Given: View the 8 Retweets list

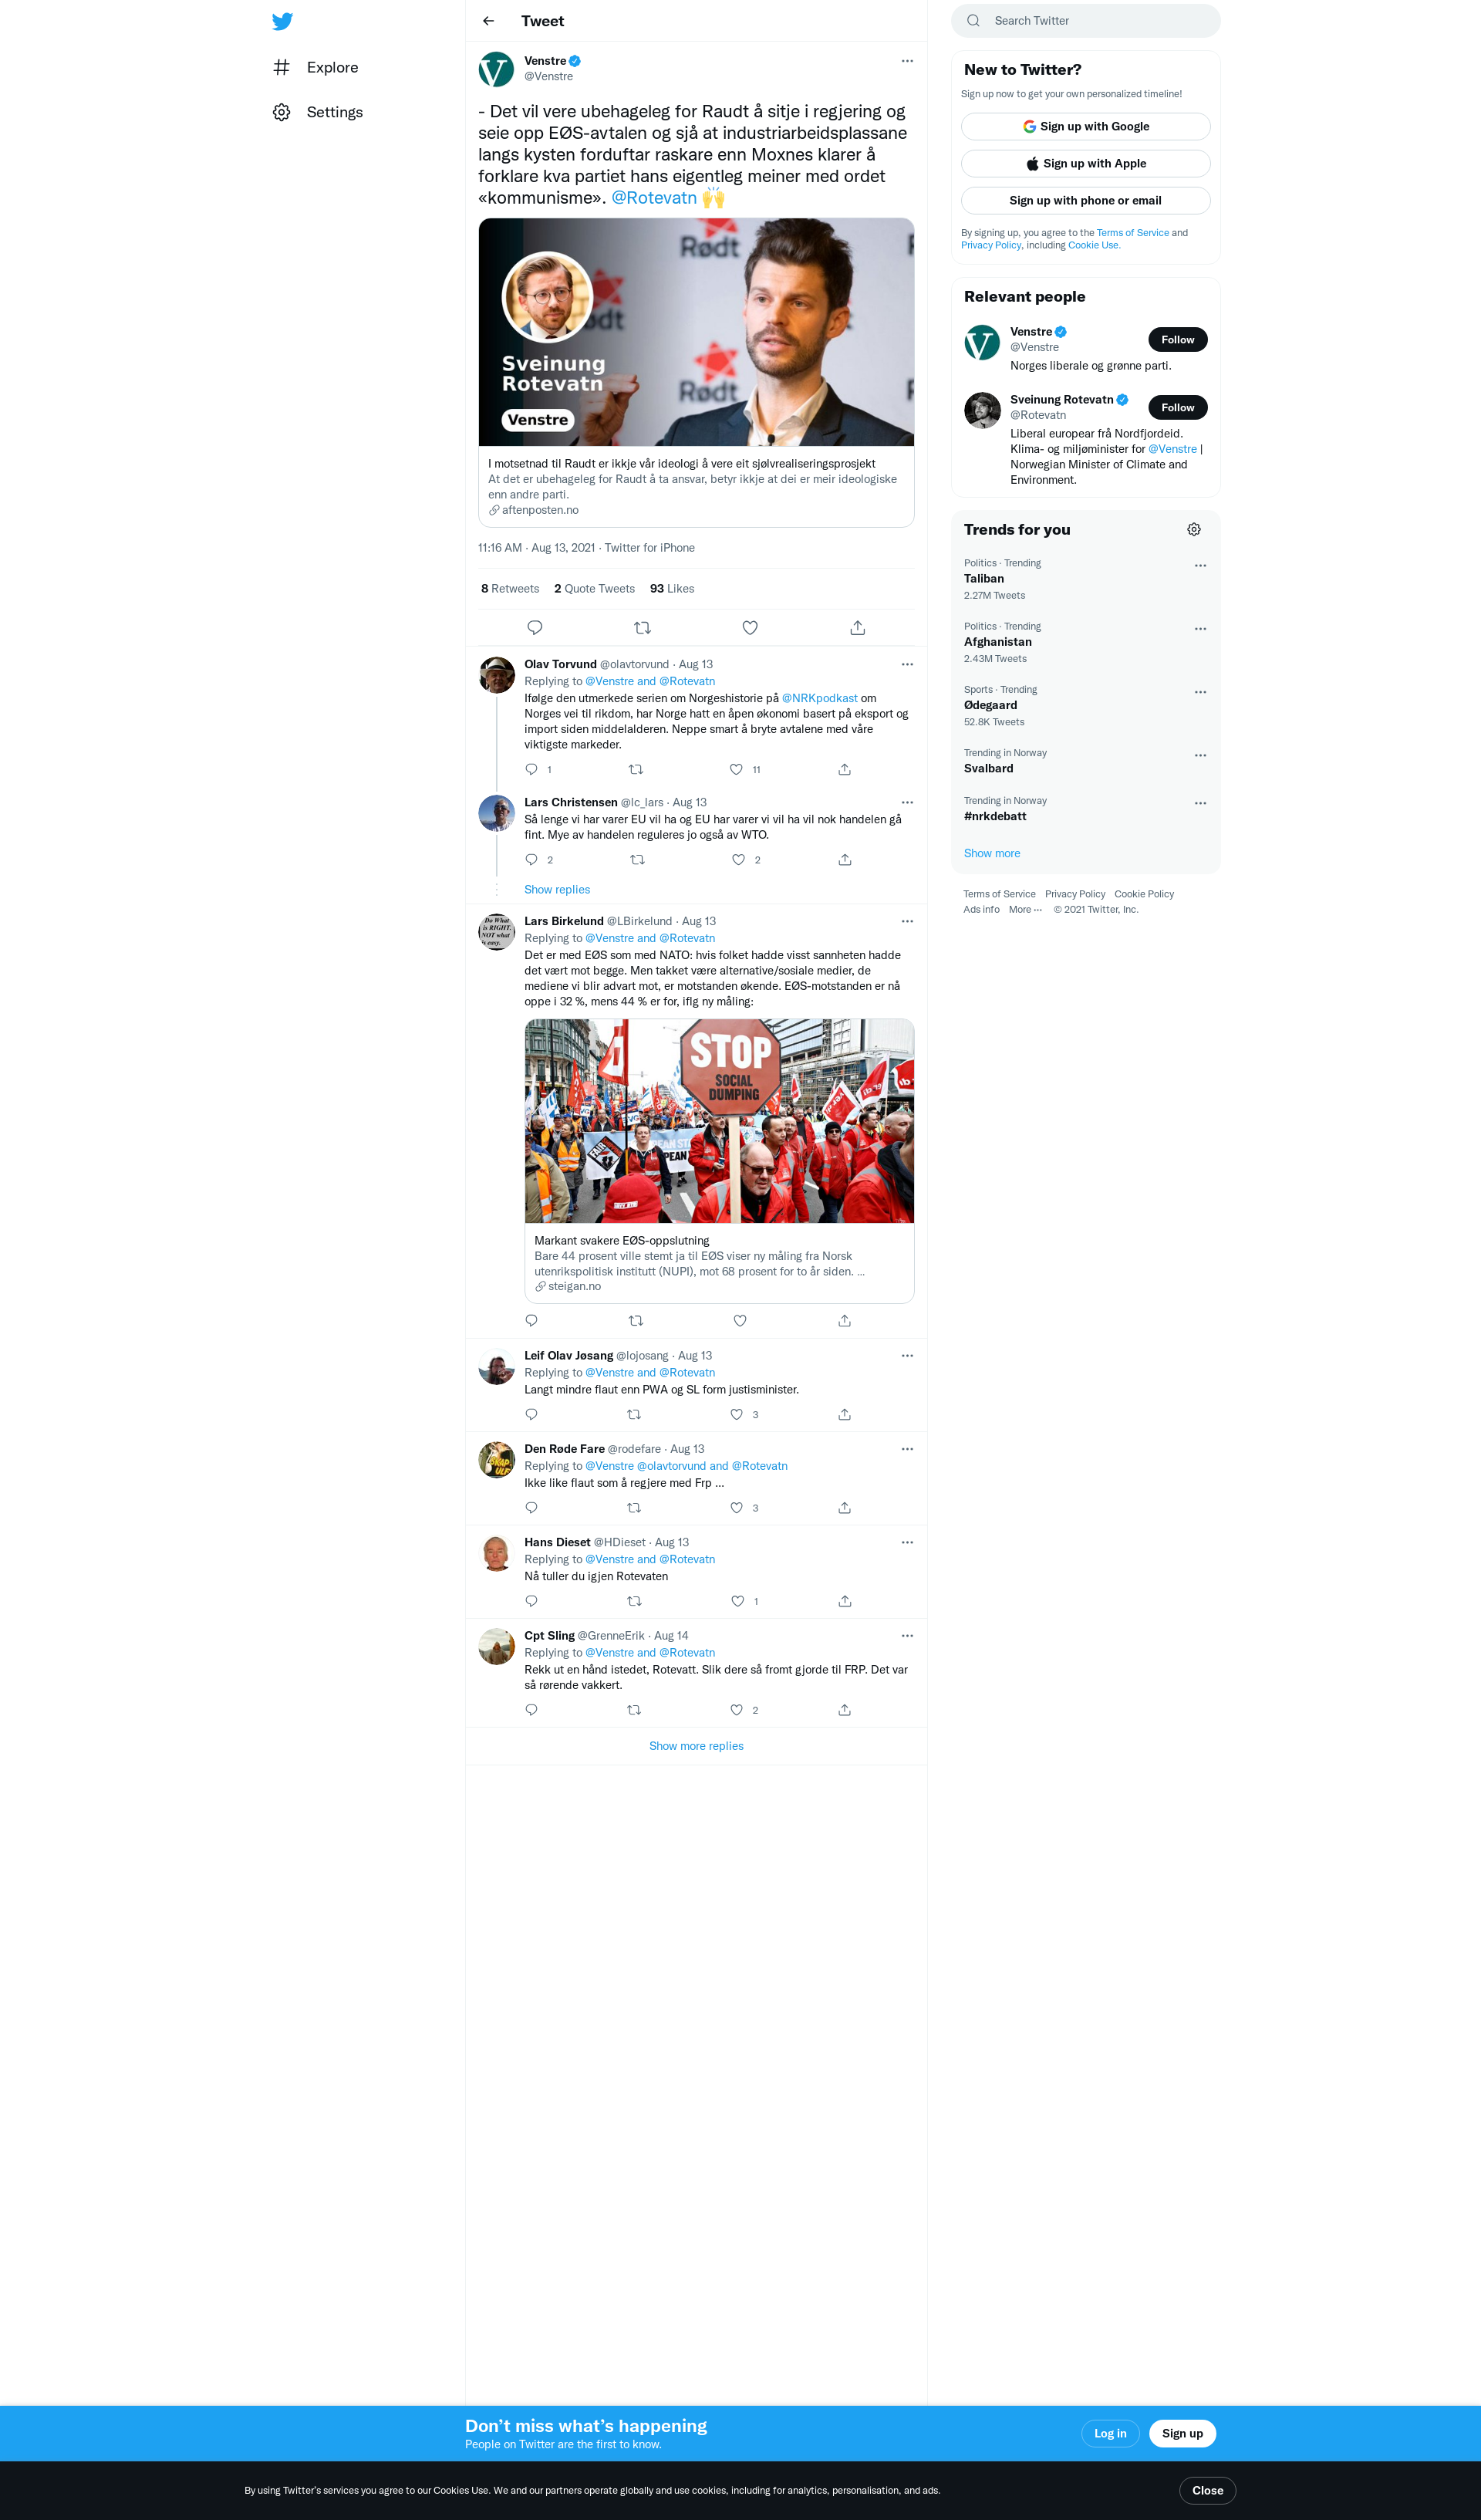Looking at the screenshot, I should coord(510,589).
